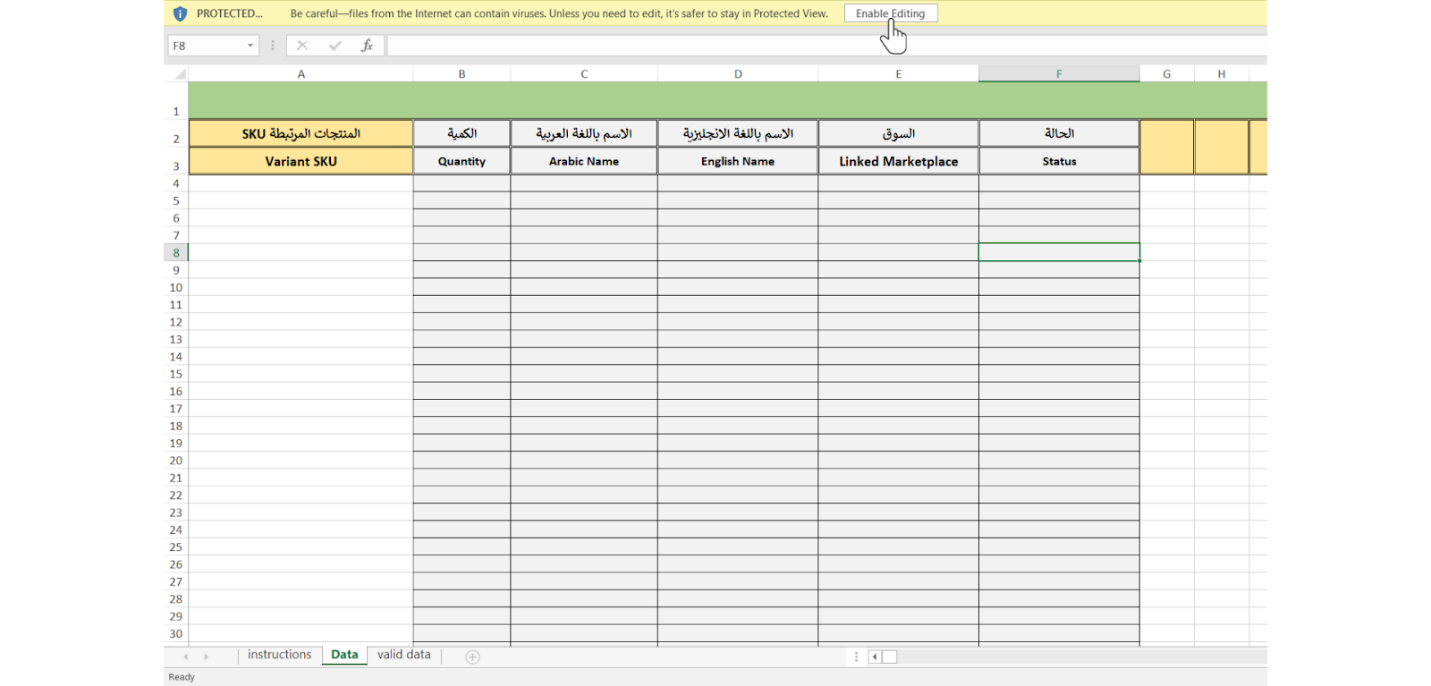Screen dimensions: 1431x686
Task: Click the الكمية header cell
Action: click(x=462, y=134)
